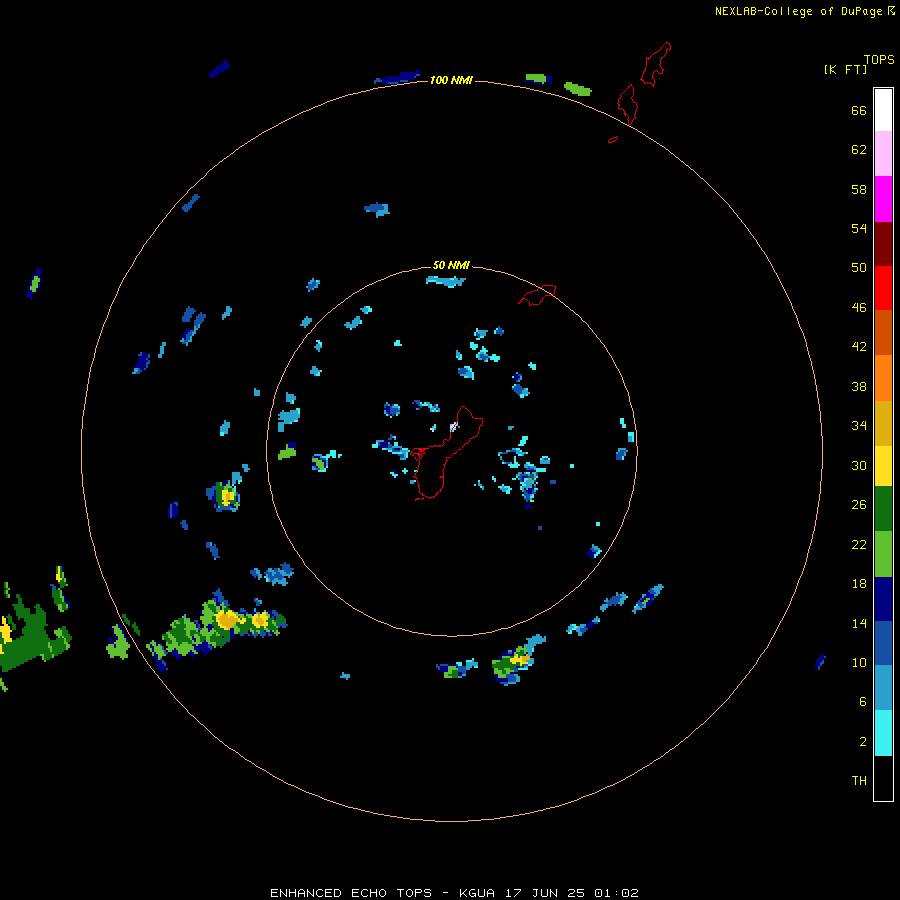Image resolution: width=900 pixels, height=900 pixels.
Task: Click the bright yellow legend swatch
Action: [883, 466]
